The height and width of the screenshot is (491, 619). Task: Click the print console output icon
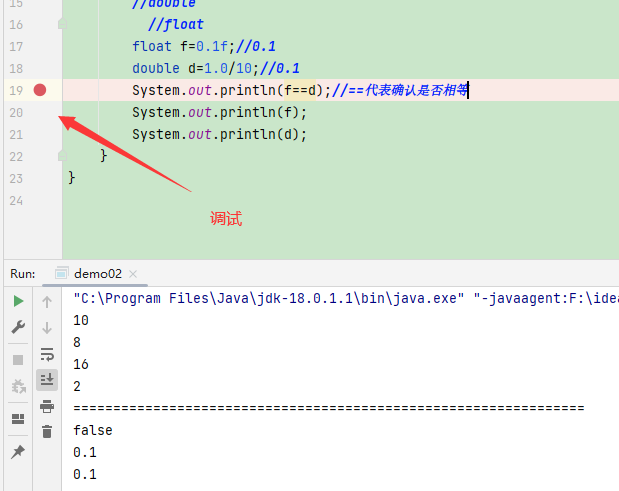[47, 406]
